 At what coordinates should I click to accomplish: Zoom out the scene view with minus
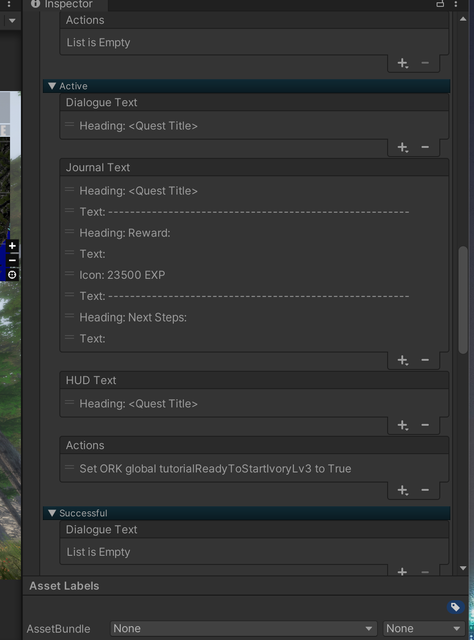[12, 260]
